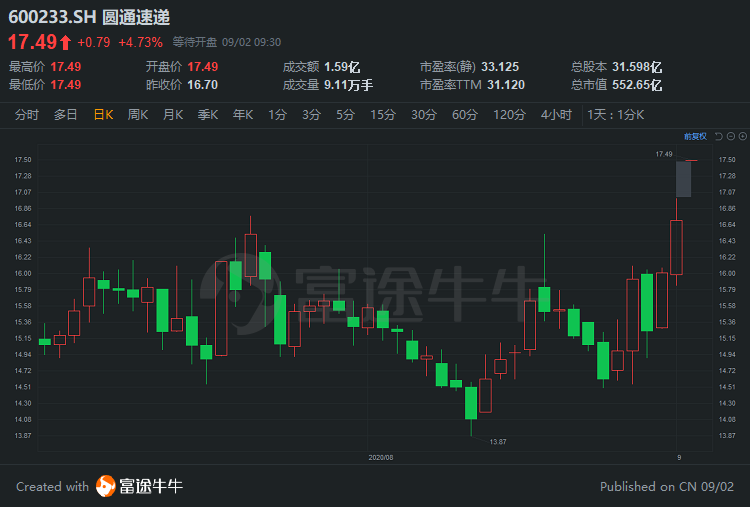Screen dimensions: 750x507
Task: Click the 总市值 552.65亿 value
Action: point(637,85)
